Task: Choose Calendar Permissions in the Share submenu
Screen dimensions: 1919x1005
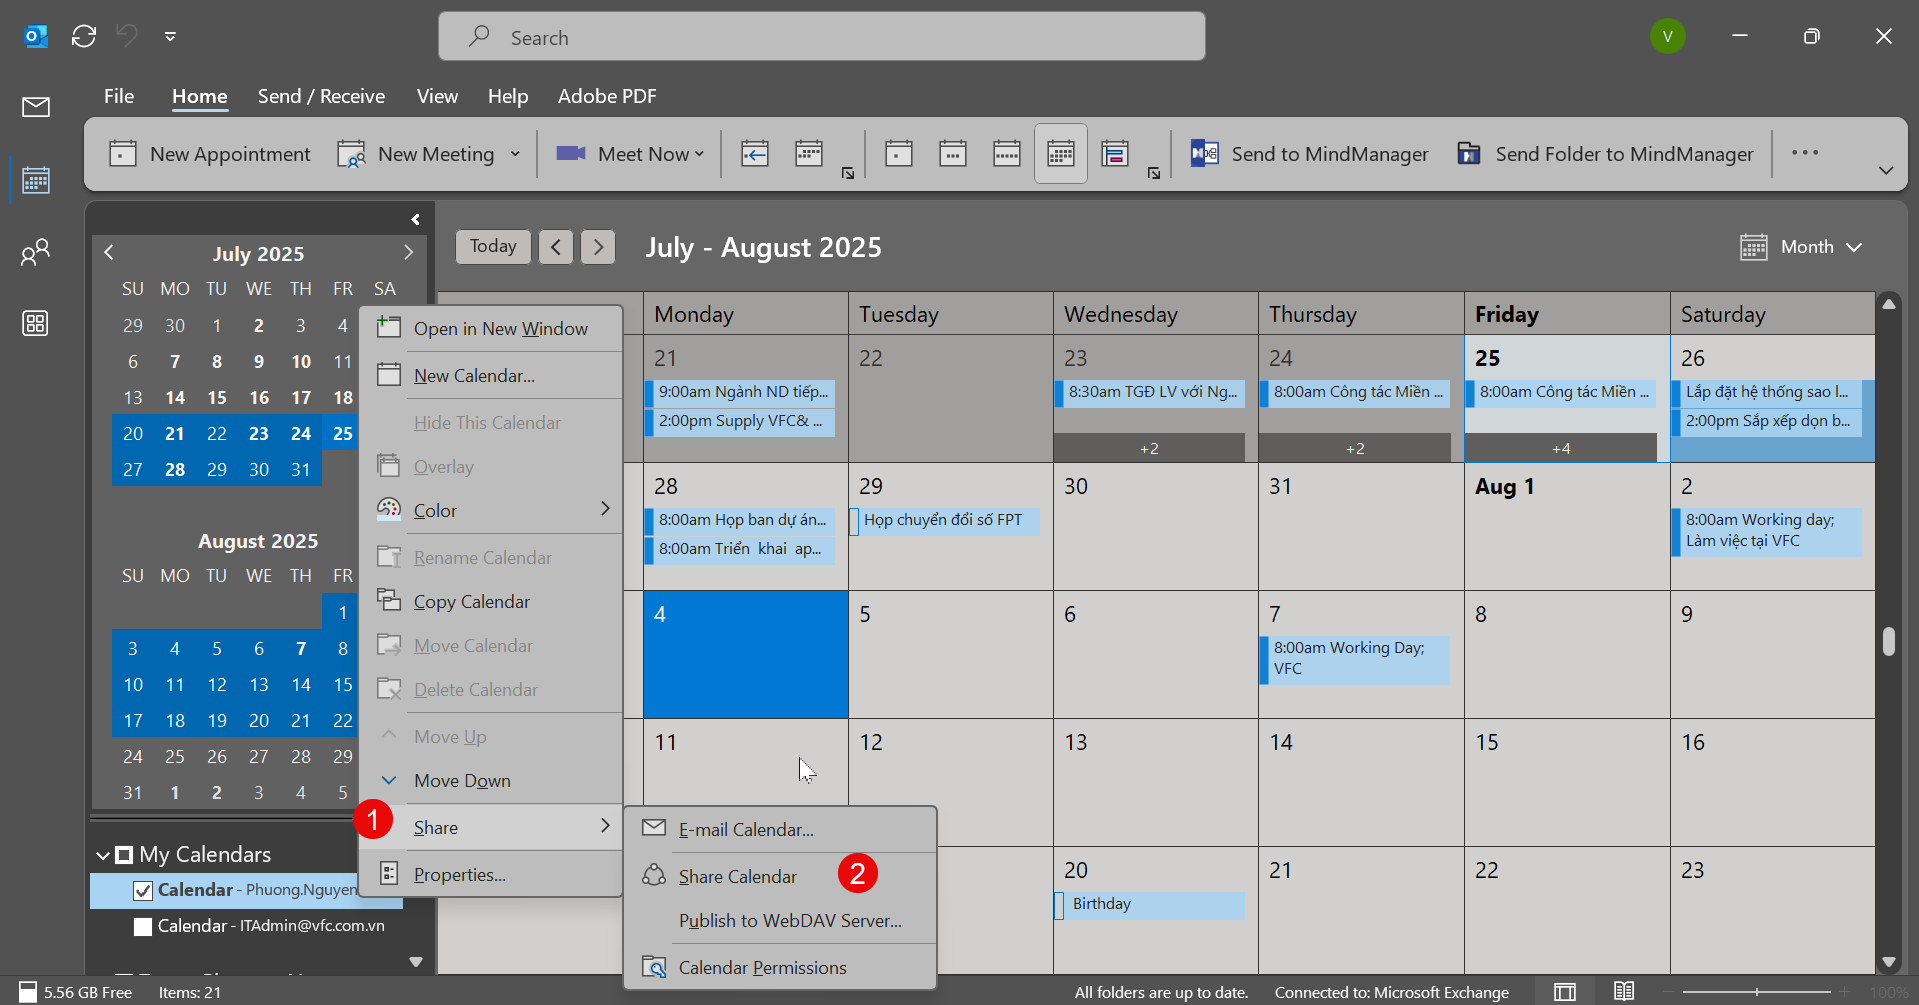Action: click(x=762, y=968)
